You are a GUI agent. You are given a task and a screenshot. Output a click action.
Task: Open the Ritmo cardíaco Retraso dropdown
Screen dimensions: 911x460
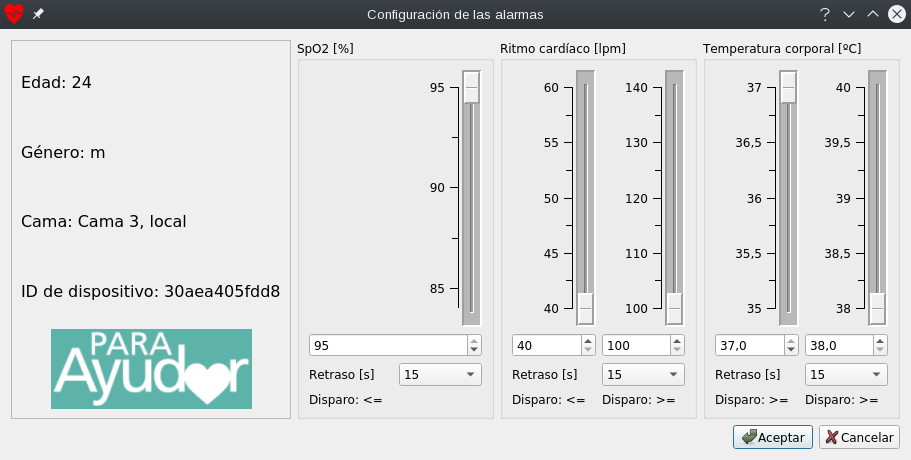click(643, 374)
